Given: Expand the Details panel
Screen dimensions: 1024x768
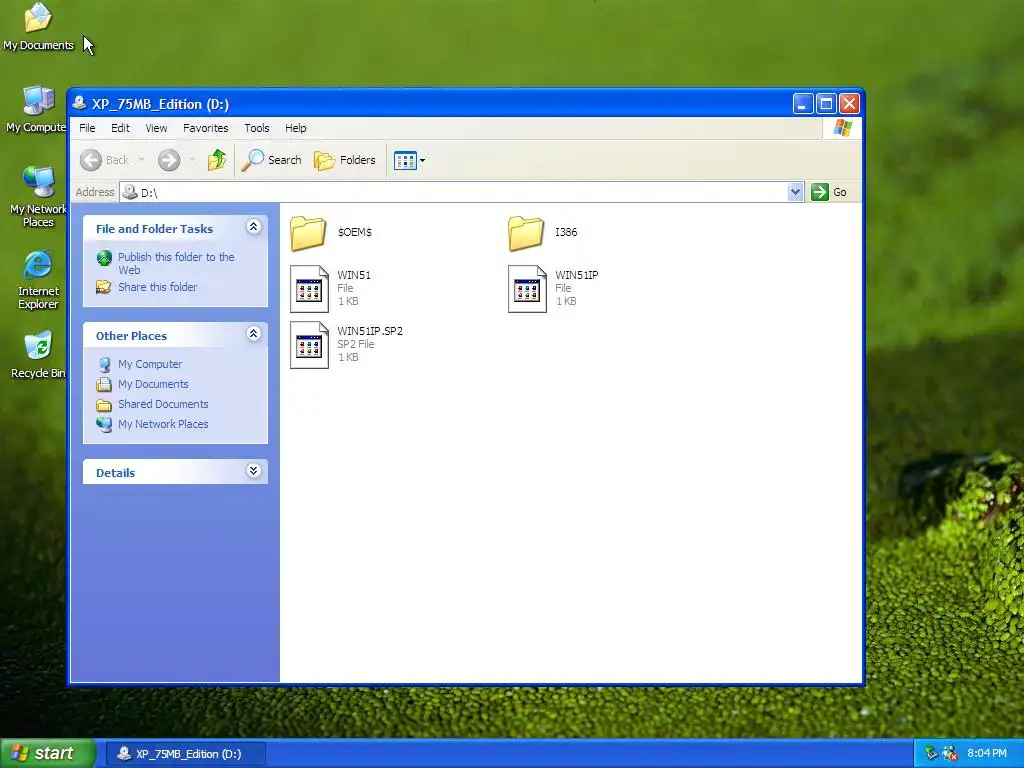Looking at the screenshot, I should pyautogui.click(x=253, y=471).
